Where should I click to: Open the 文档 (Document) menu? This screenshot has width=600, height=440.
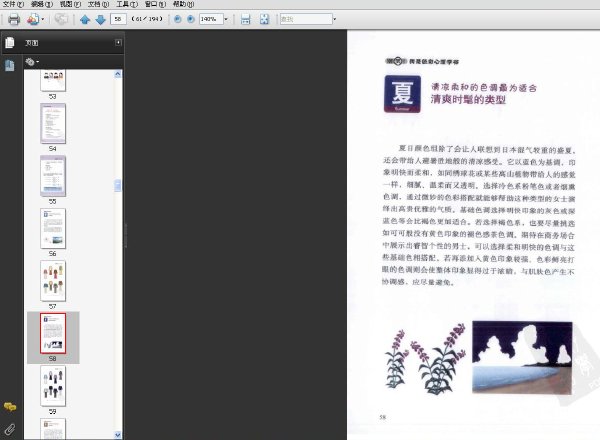[98, 4]
